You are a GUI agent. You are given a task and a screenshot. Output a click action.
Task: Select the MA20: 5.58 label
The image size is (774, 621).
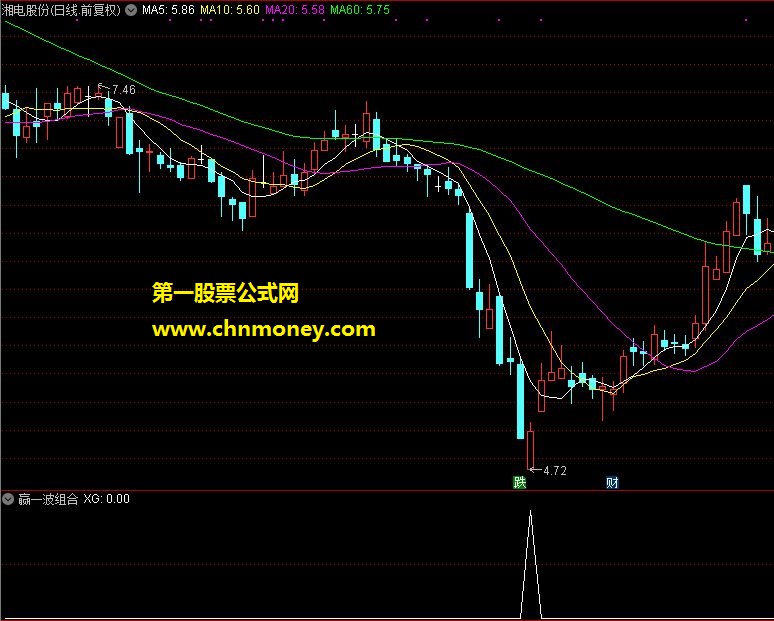[x=295, y=10]
